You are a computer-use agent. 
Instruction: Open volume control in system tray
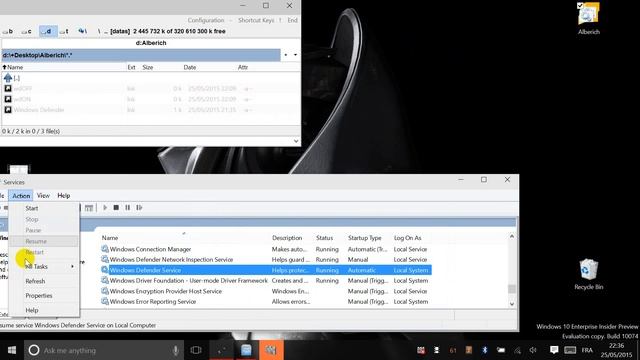click(x=533, y=350)
